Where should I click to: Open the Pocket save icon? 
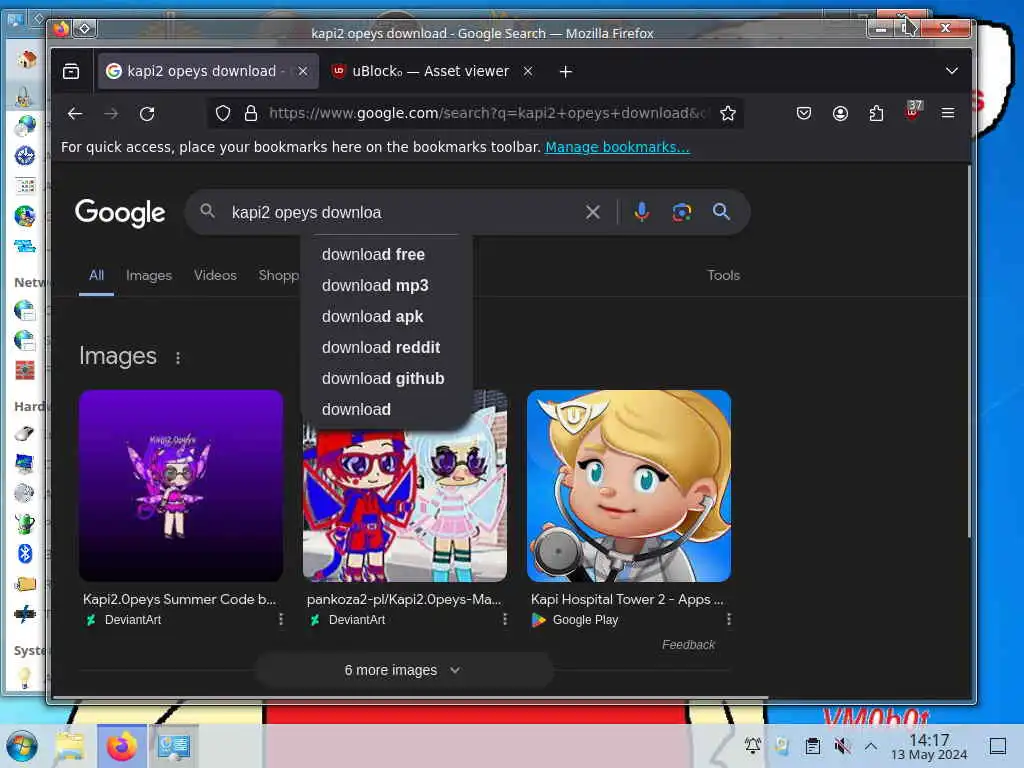[804, 114]
